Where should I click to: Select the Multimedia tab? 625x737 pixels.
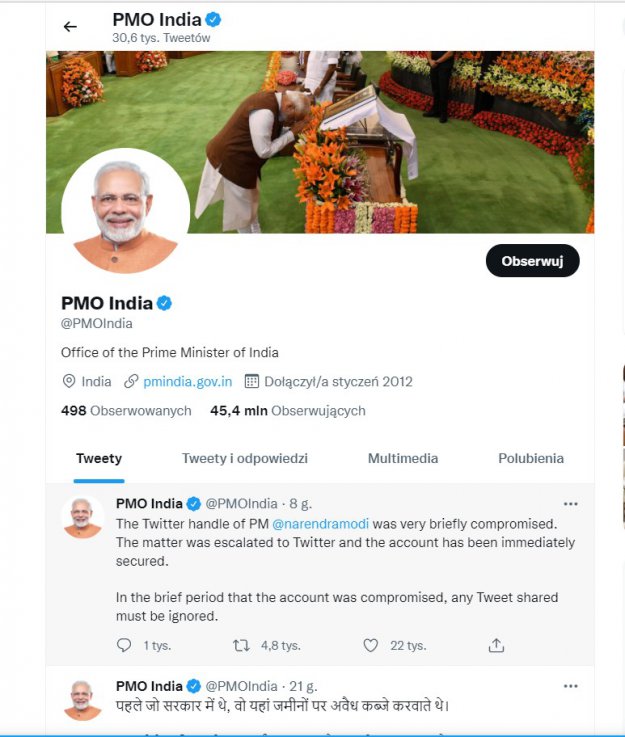[403, 458]
